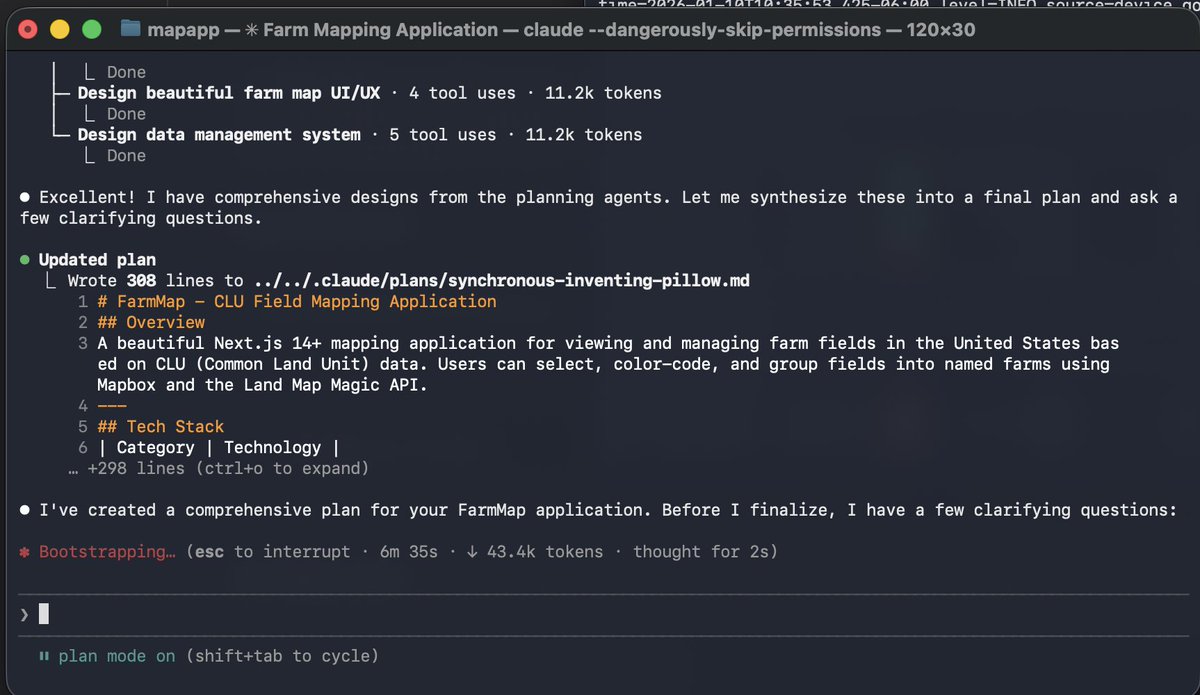The width and height of the screenshot is (1200, 695).
Task: Click the green zoom window button
Action: click(91, 29)
